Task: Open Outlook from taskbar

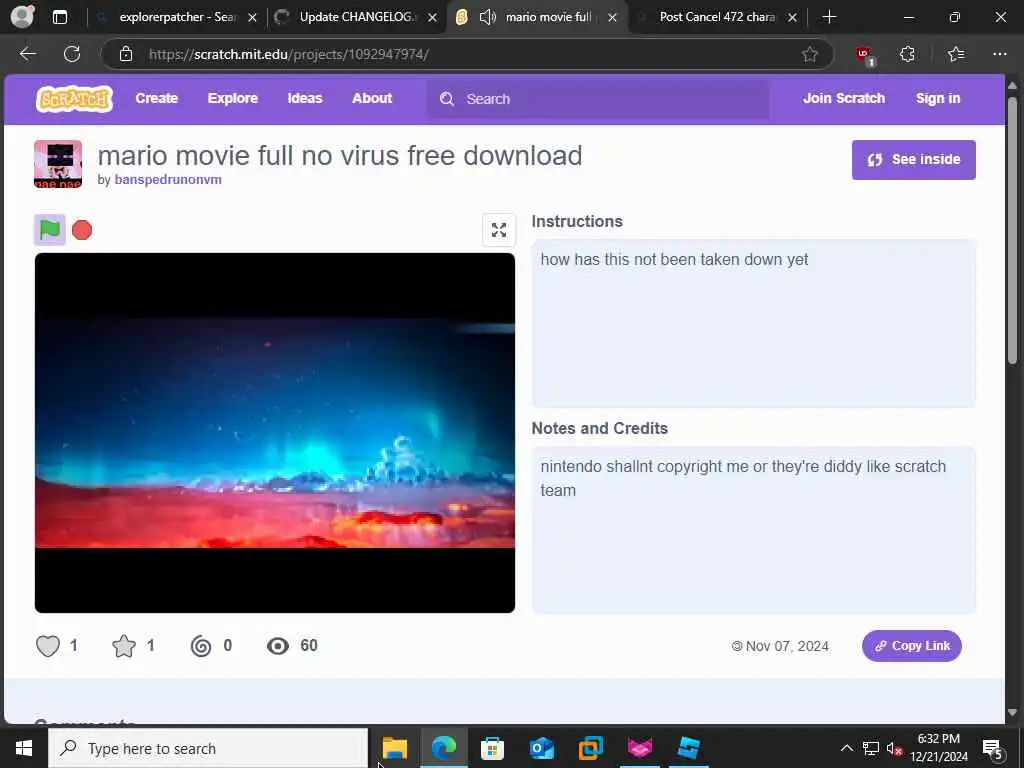Action: (x=541, y=748)
